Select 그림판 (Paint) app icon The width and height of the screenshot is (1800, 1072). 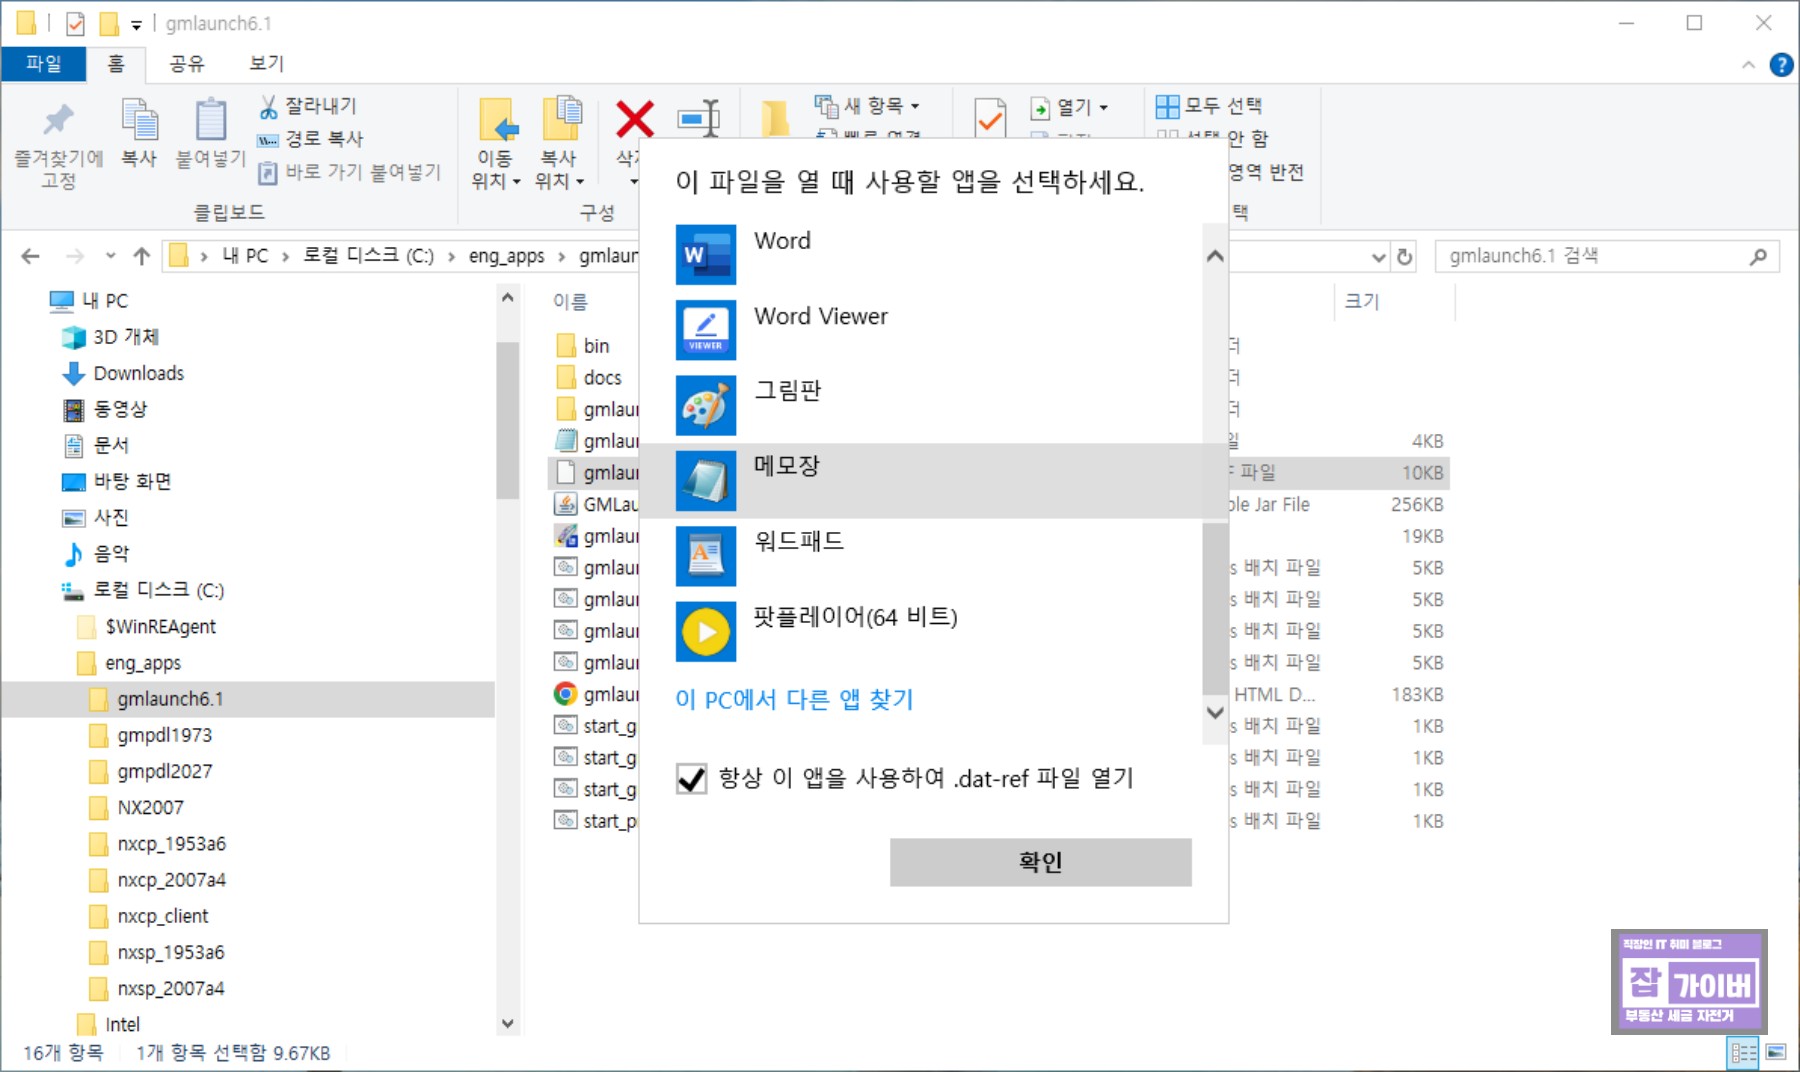[x=706, y=405]
